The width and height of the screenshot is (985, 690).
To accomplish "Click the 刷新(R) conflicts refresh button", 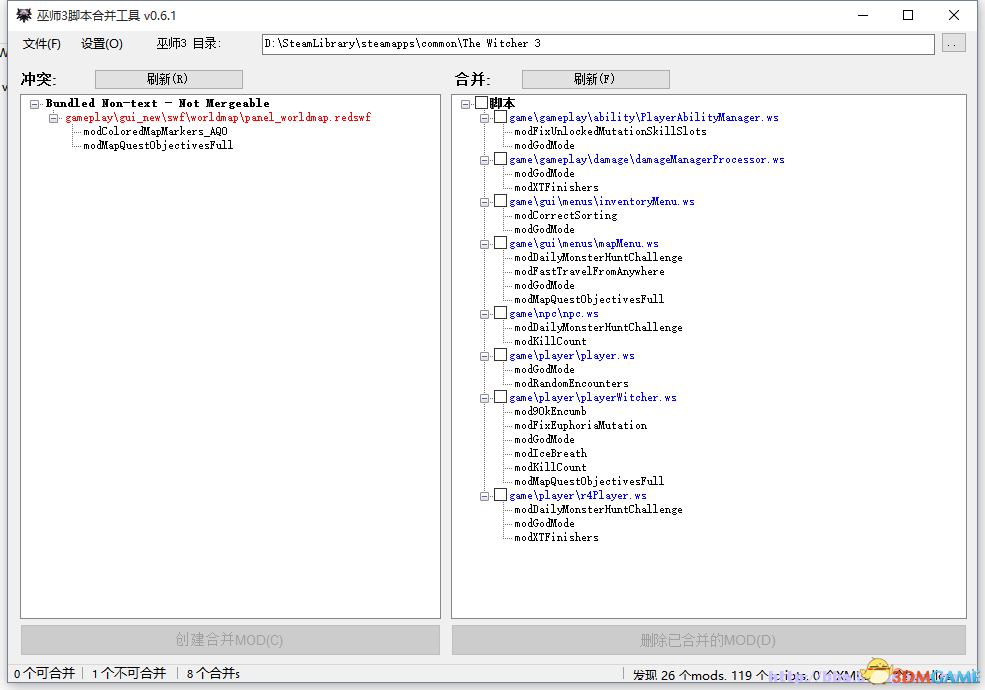I will (168, 79).
